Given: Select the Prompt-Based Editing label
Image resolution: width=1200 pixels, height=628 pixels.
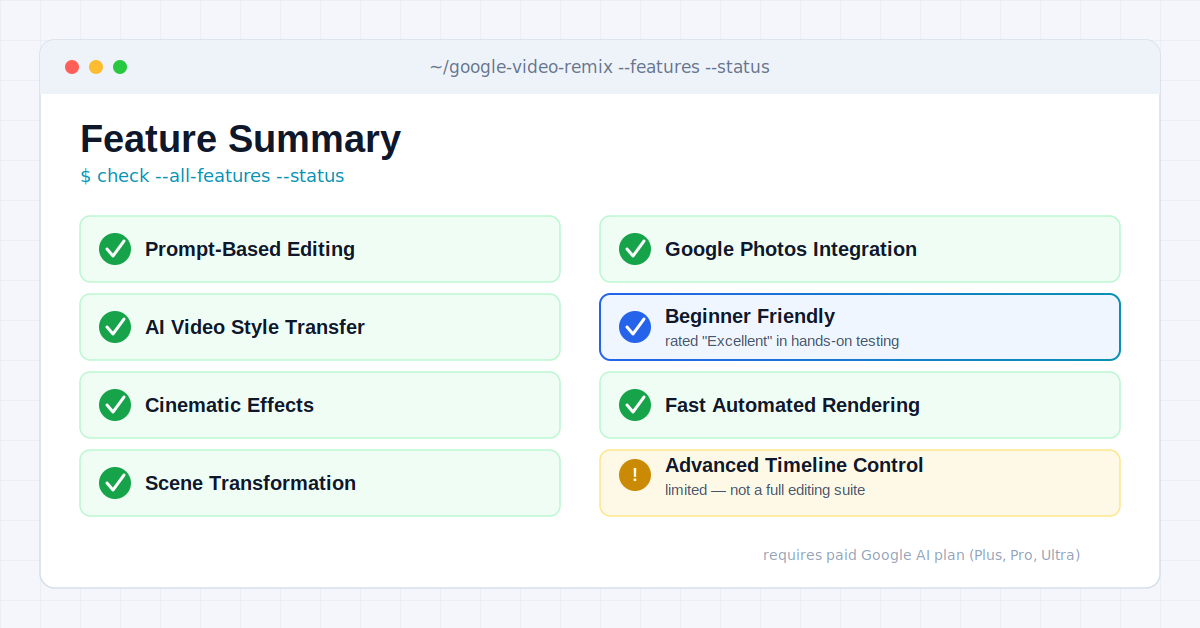Looking at the screenshot, I should click(x=250, y=249).
